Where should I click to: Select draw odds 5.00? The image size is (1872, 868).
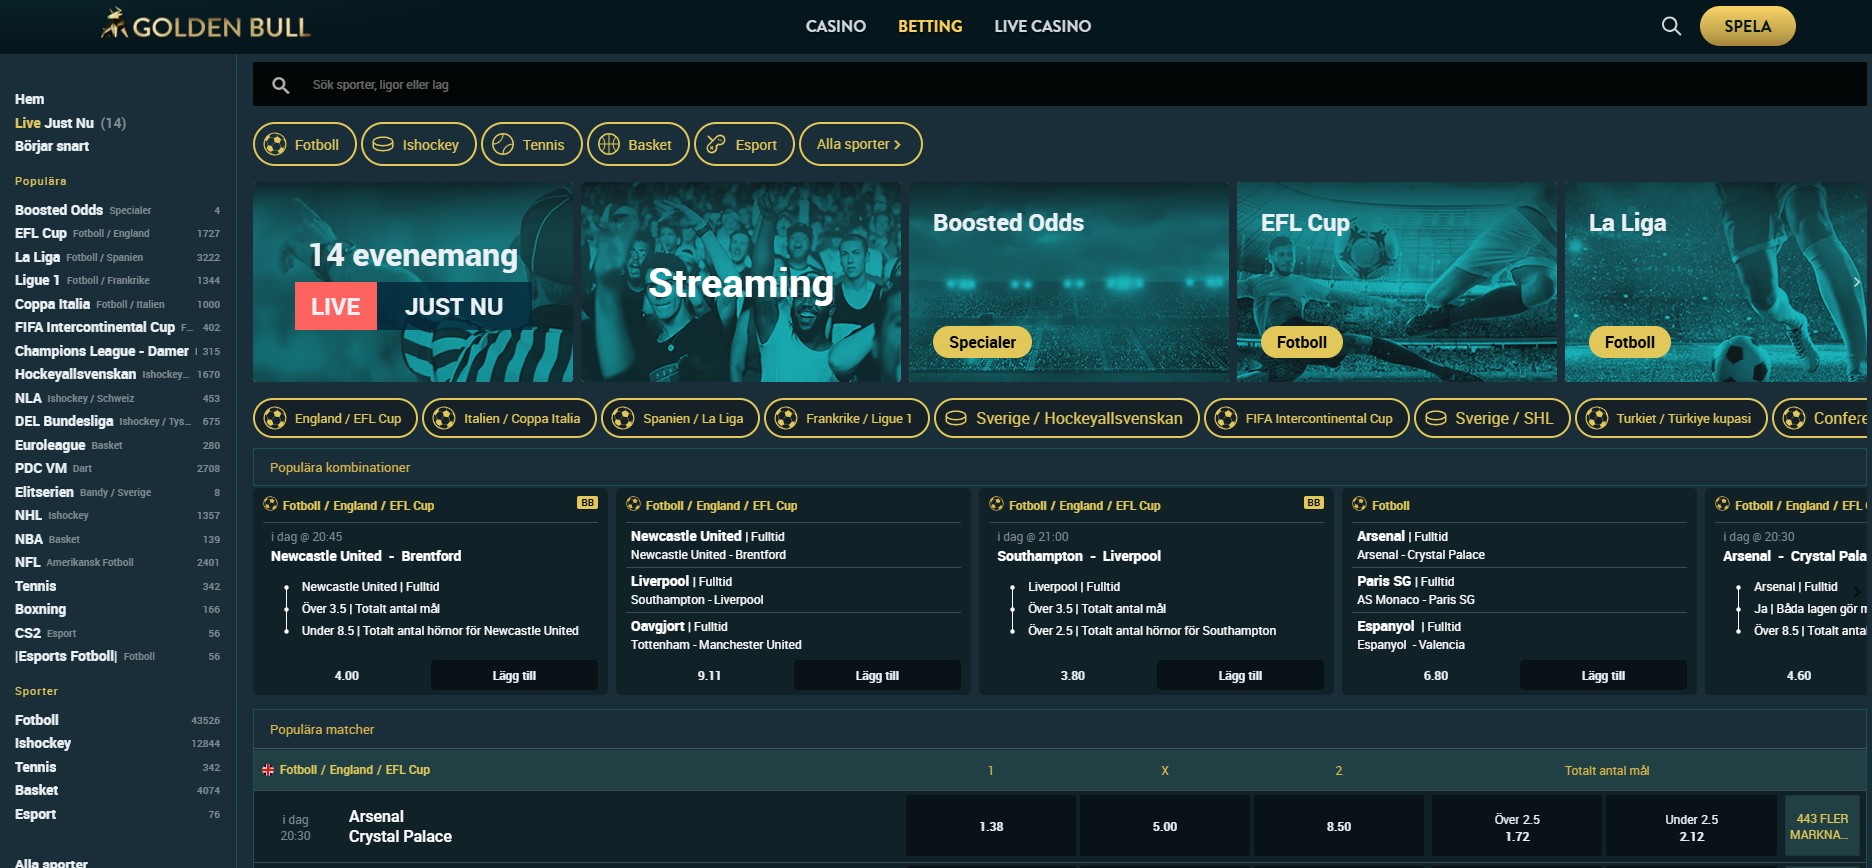coord(1165,826)
